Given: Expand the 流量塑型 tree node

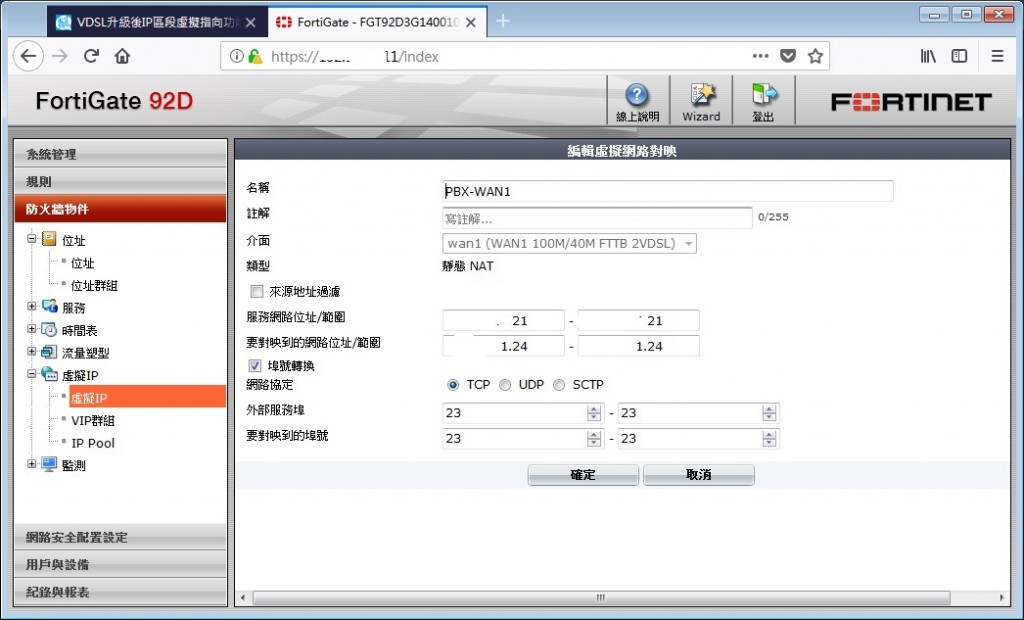Looking at the screenshot, I should (x=31, y=351).
